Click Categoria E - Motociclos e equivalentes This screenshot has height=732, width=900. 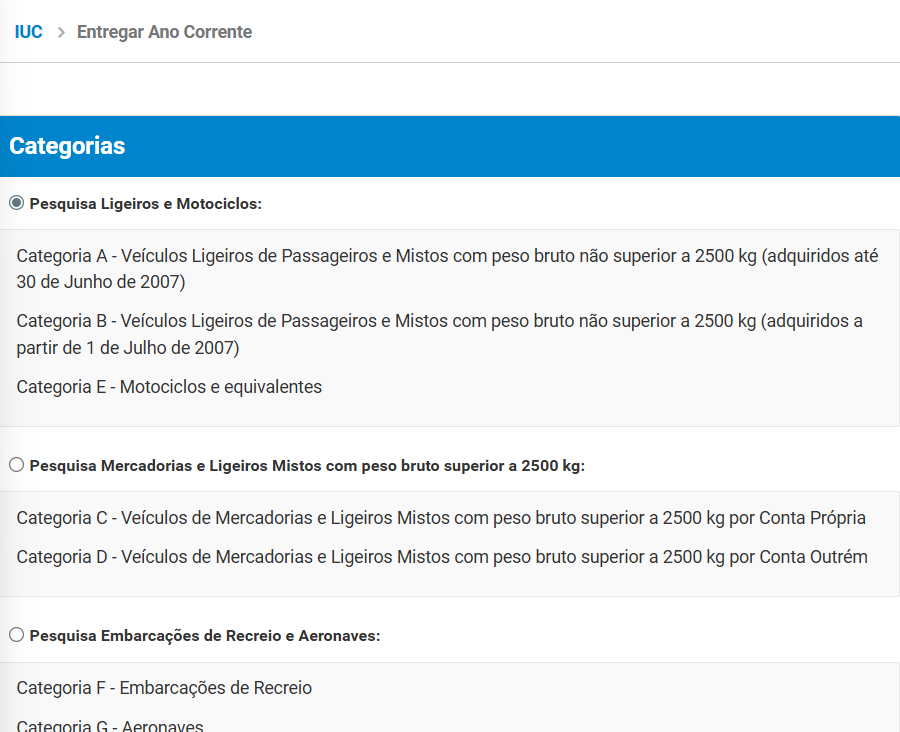[169, 387]
